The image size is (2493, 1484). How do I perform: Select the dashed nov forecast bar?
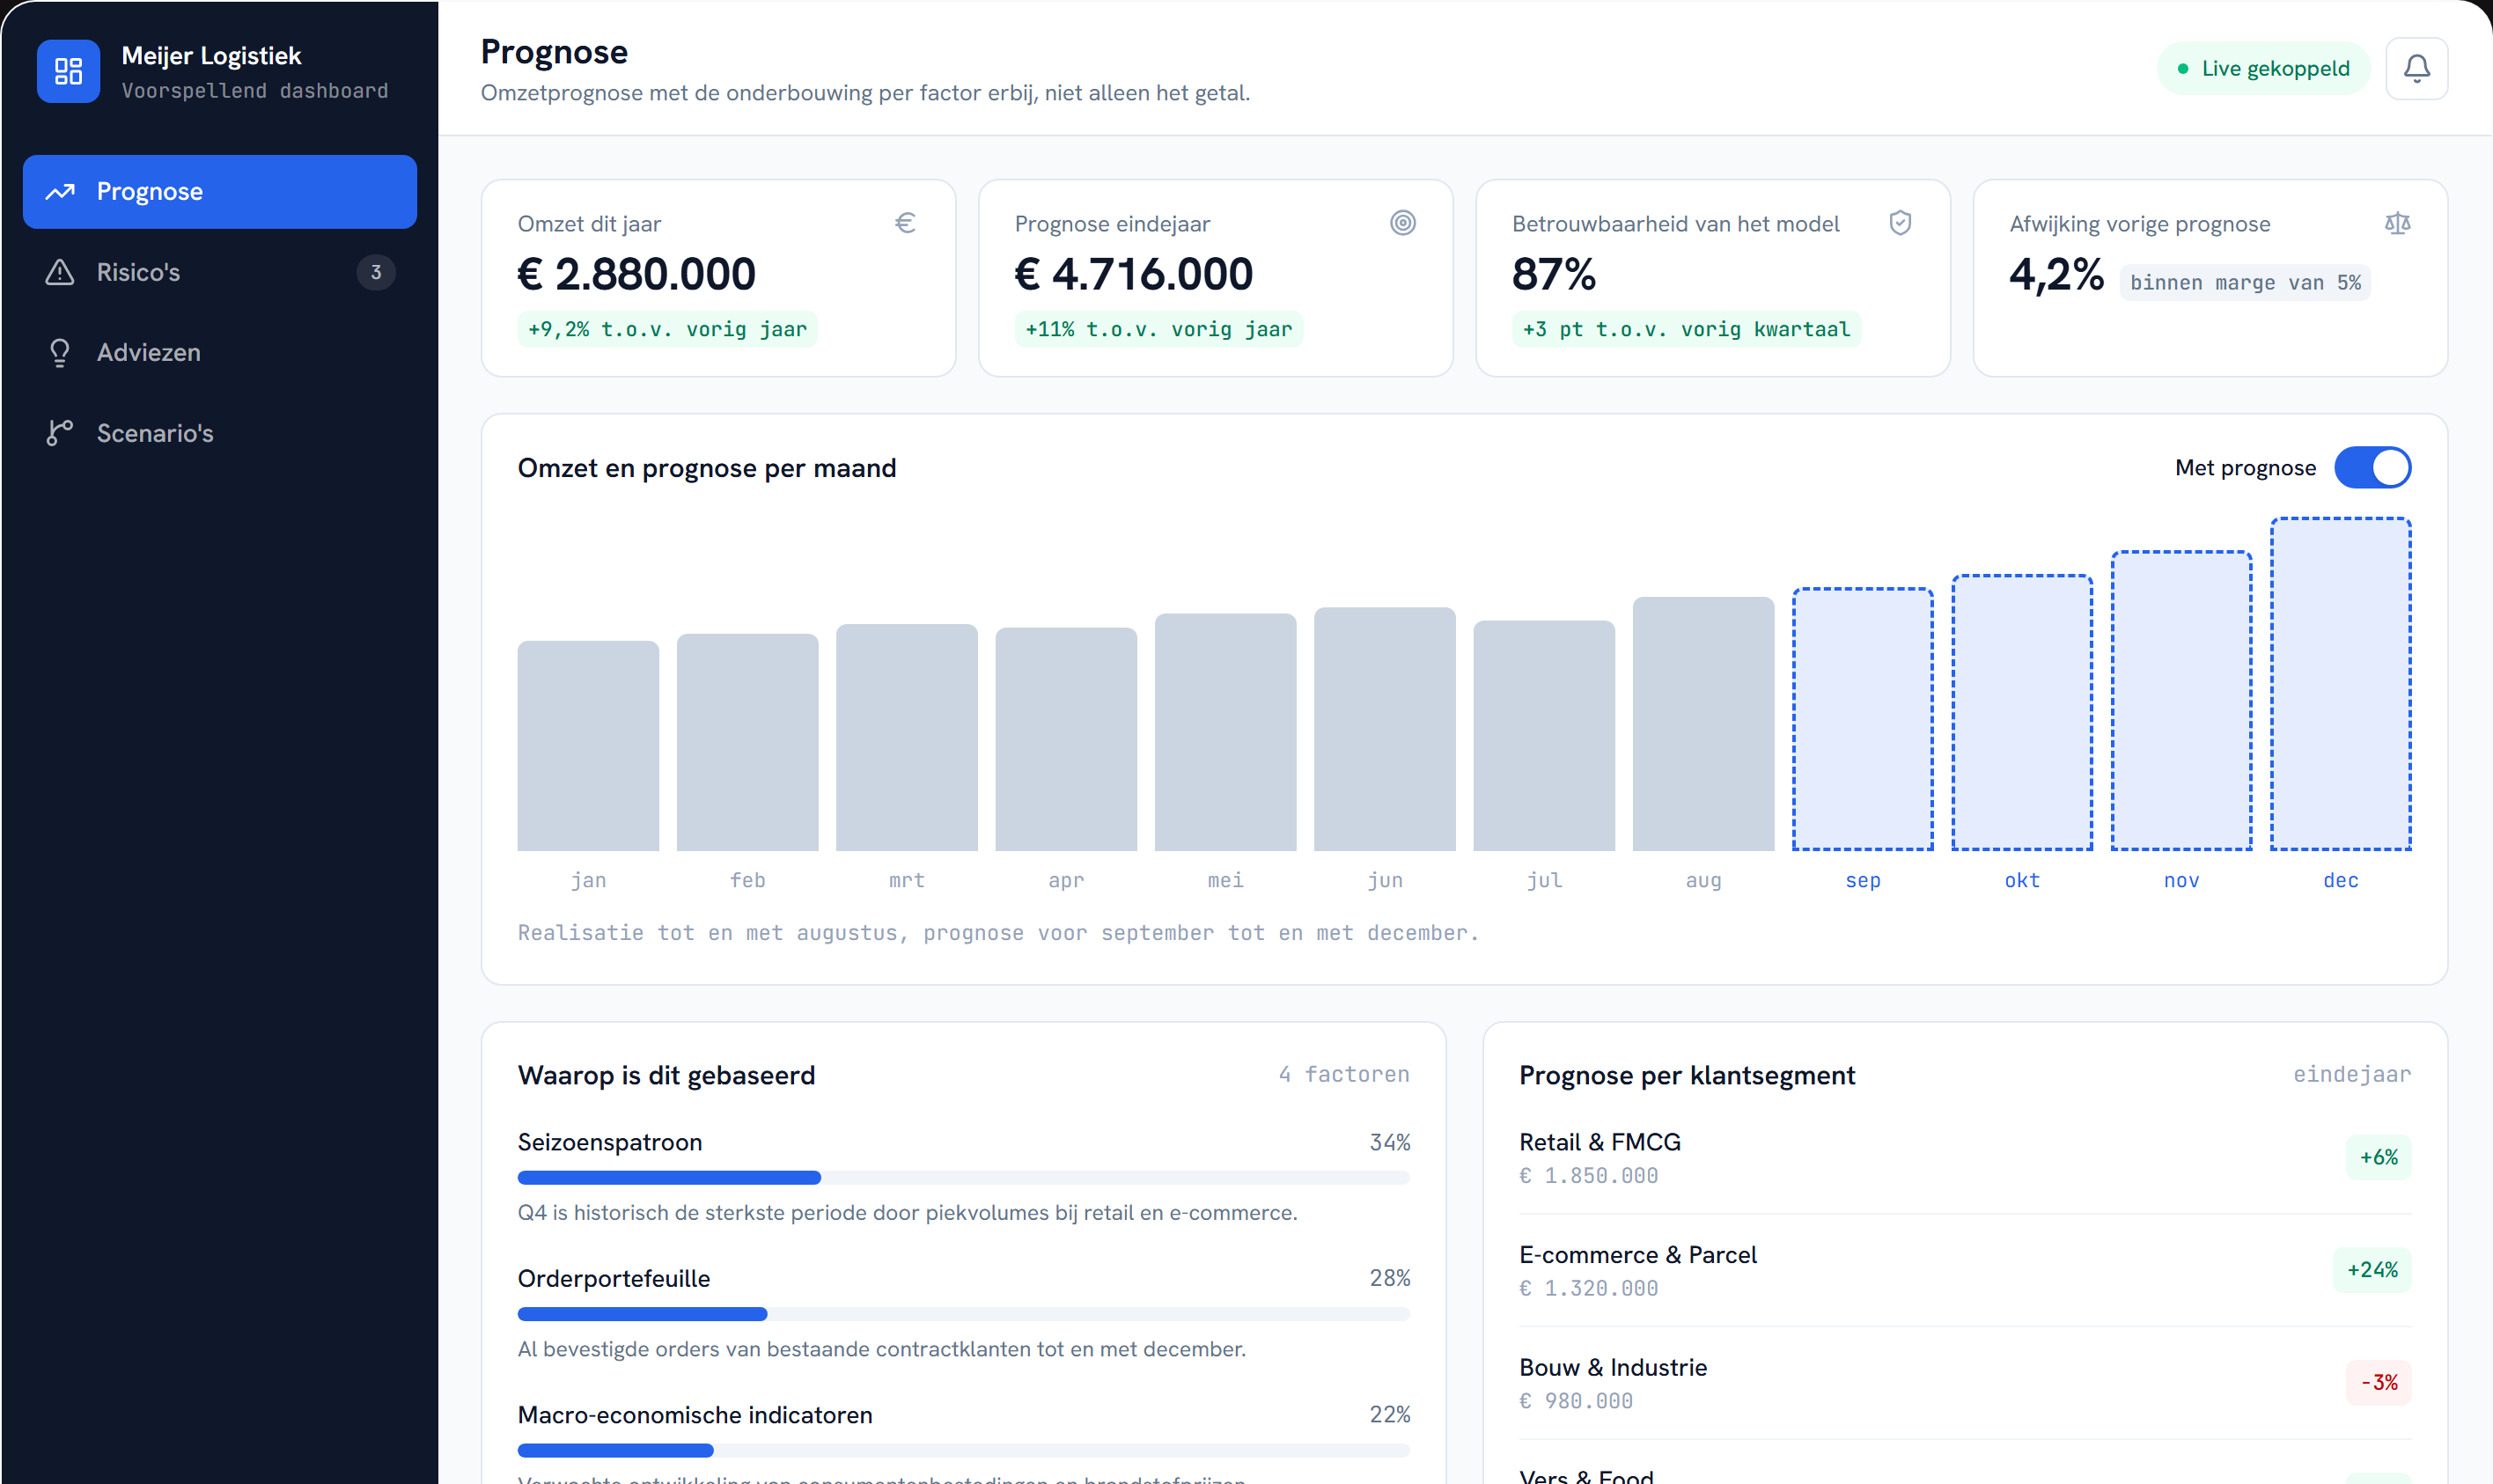(2181, 701)
